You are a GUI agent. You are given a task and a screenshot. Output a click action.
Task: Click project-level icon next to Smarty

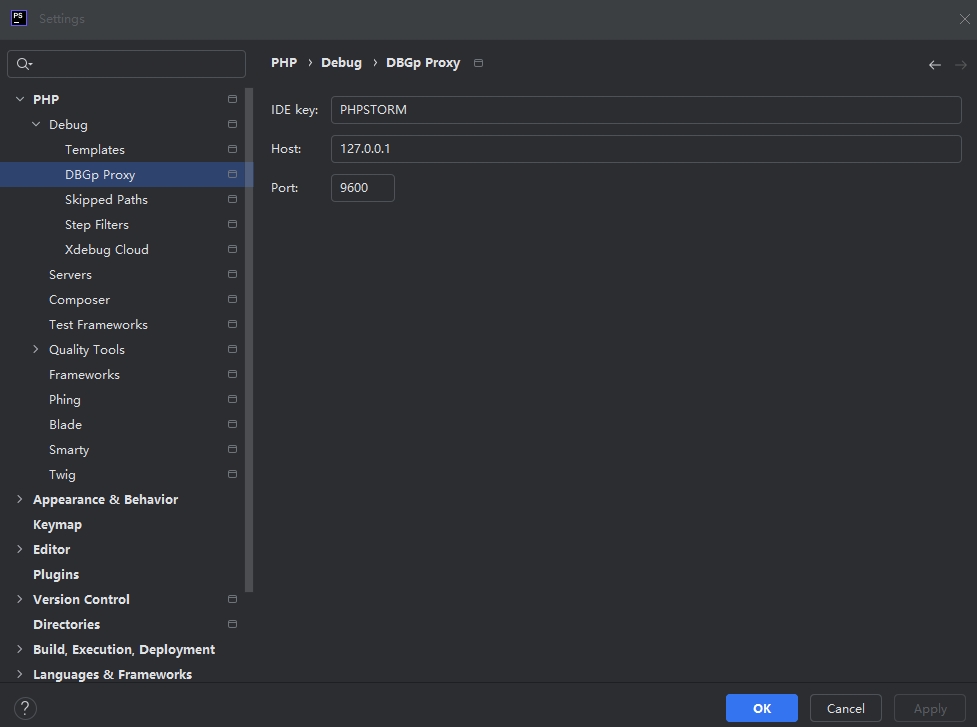232,449
